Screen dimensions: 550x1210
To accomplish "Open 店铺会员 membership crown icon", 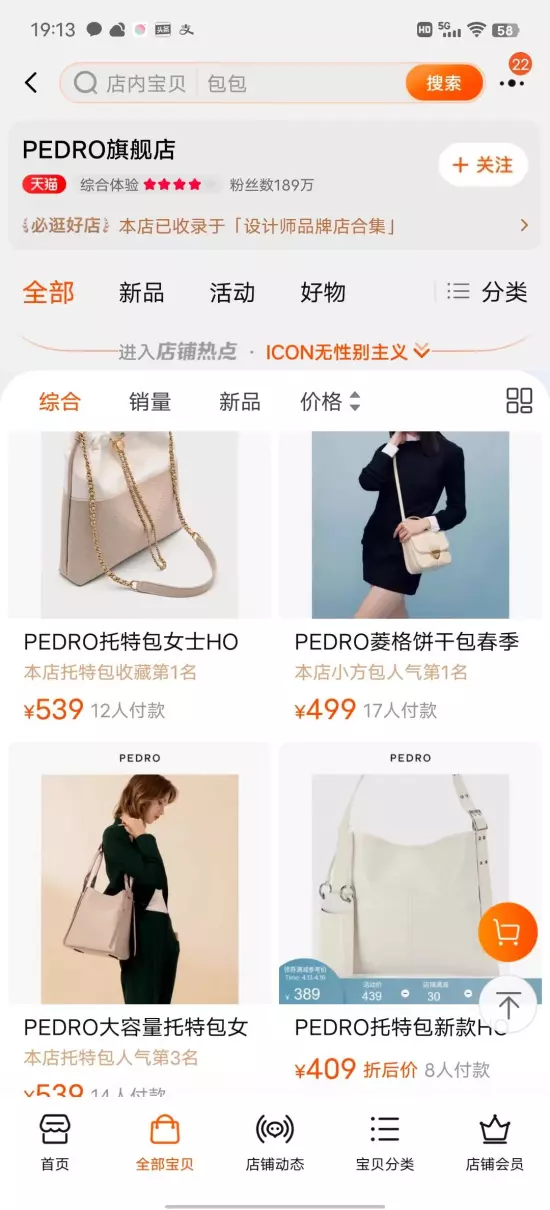I will (x=494, y=1144).
